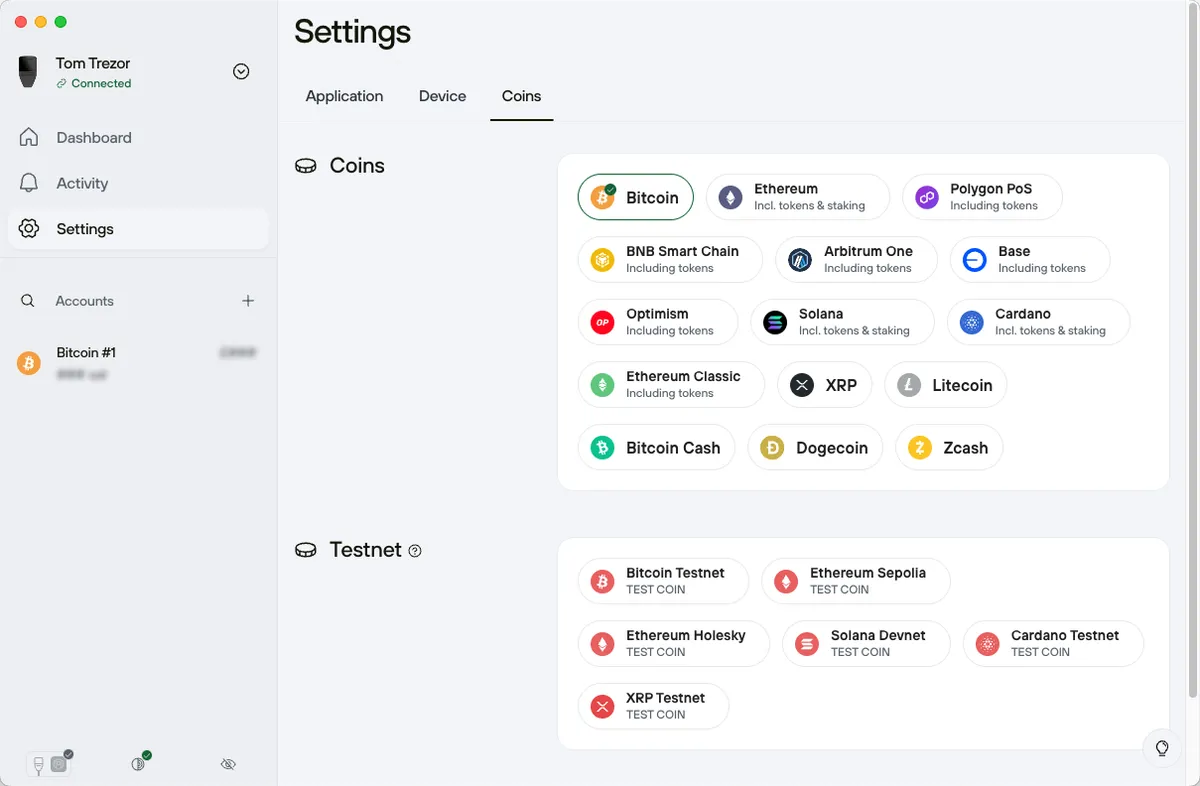Open the Activity section
Image resolution: width=1200 pixels, height=786 pixels.
click(84, 183)
